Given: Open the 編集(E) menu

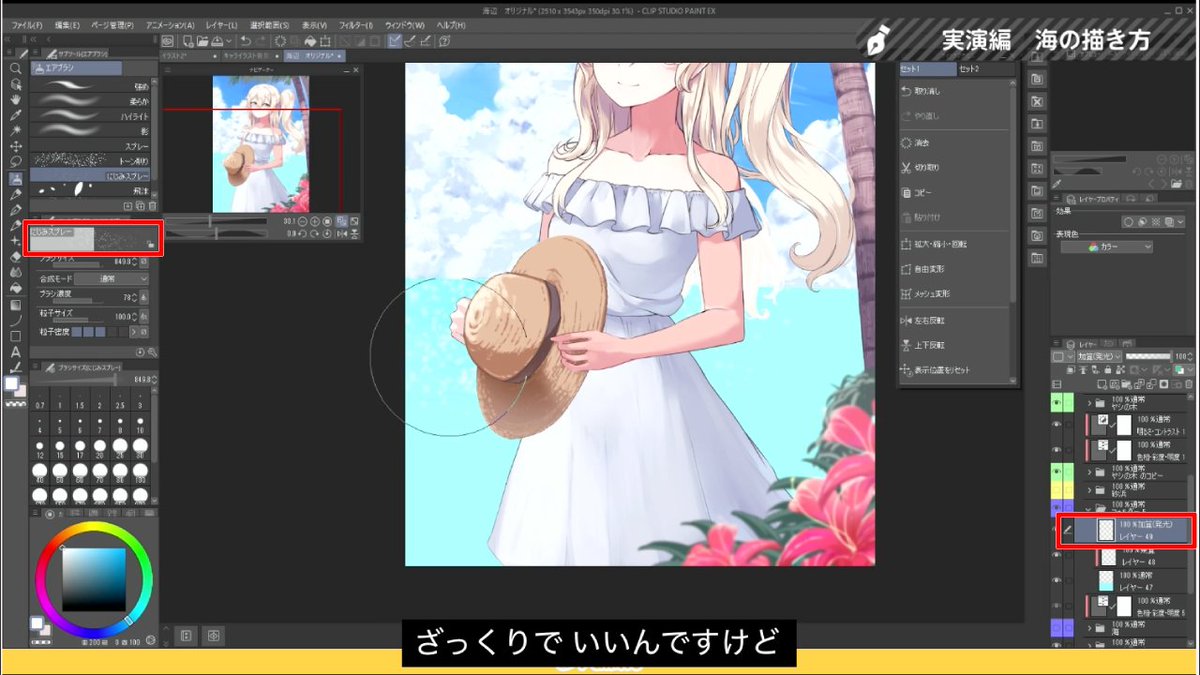Looking at the screenshot, I should click(x=67, y=24).
